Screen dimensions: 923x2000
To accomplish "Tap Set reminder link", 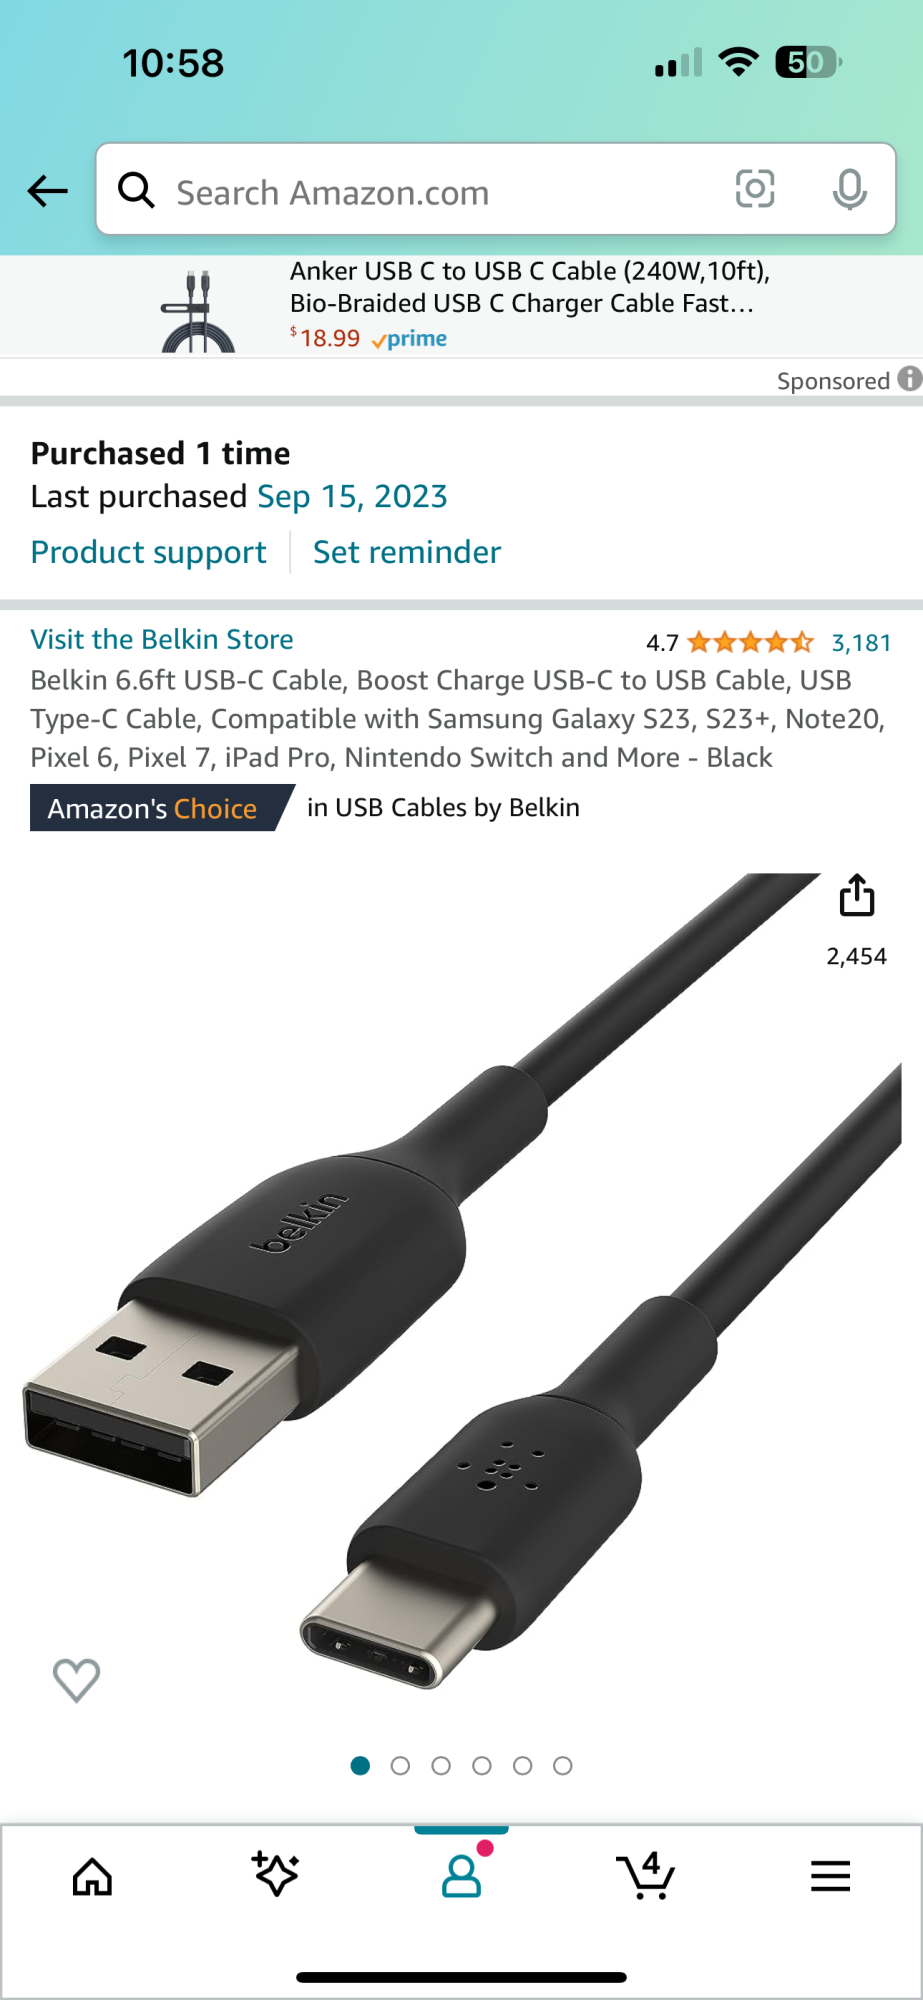I will [407, 552].
